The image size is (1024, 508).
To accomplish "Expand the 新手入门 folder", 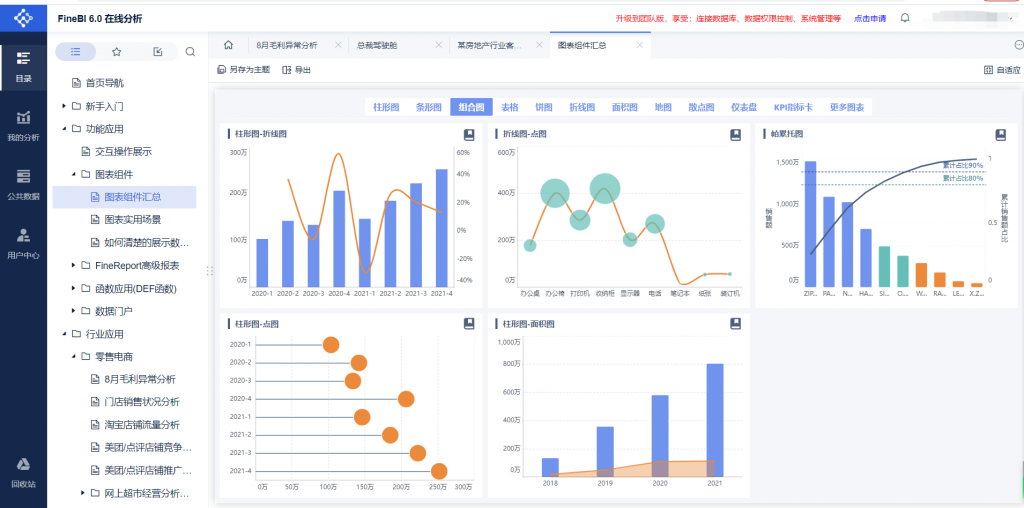I will pos(64,106).
